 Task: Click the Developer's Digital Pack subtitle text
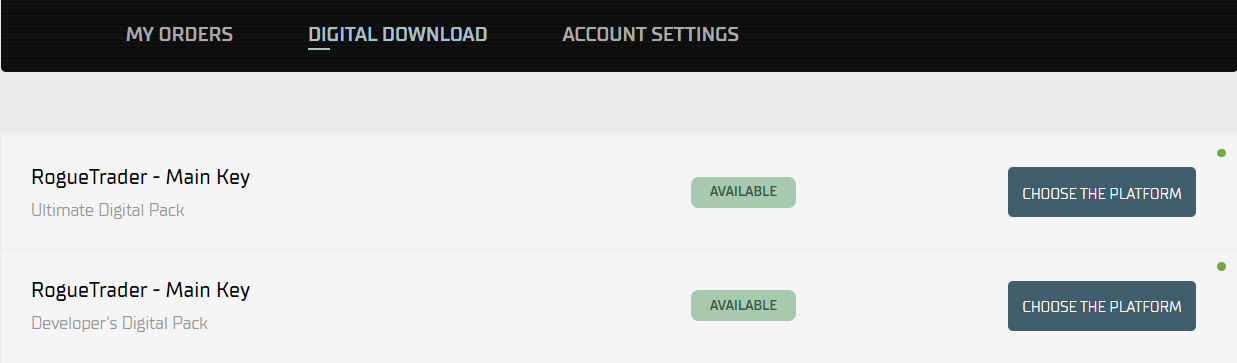(120, 324)
